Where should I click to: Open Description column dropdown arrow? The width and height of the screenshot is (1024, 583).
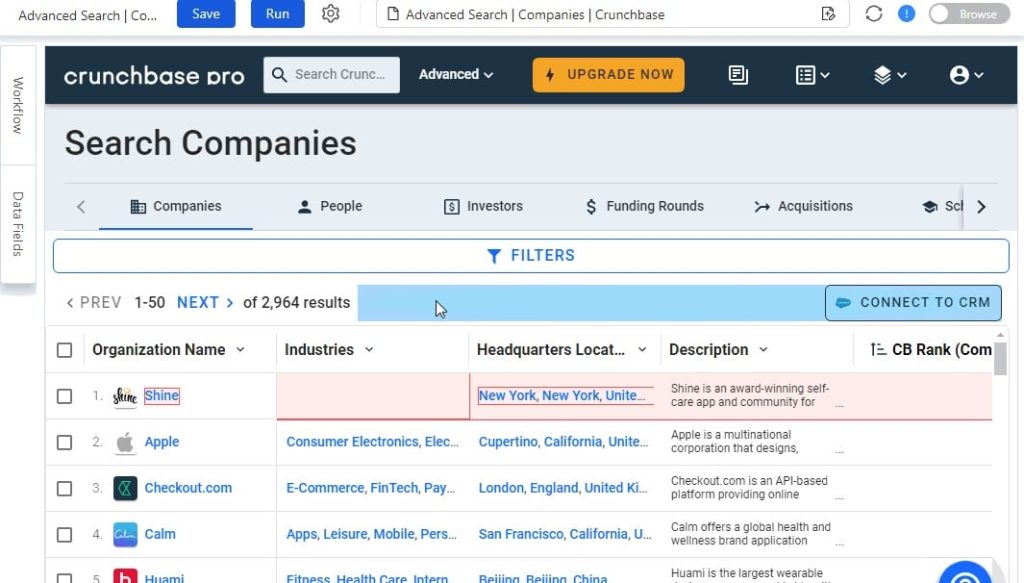click(763, 350)
